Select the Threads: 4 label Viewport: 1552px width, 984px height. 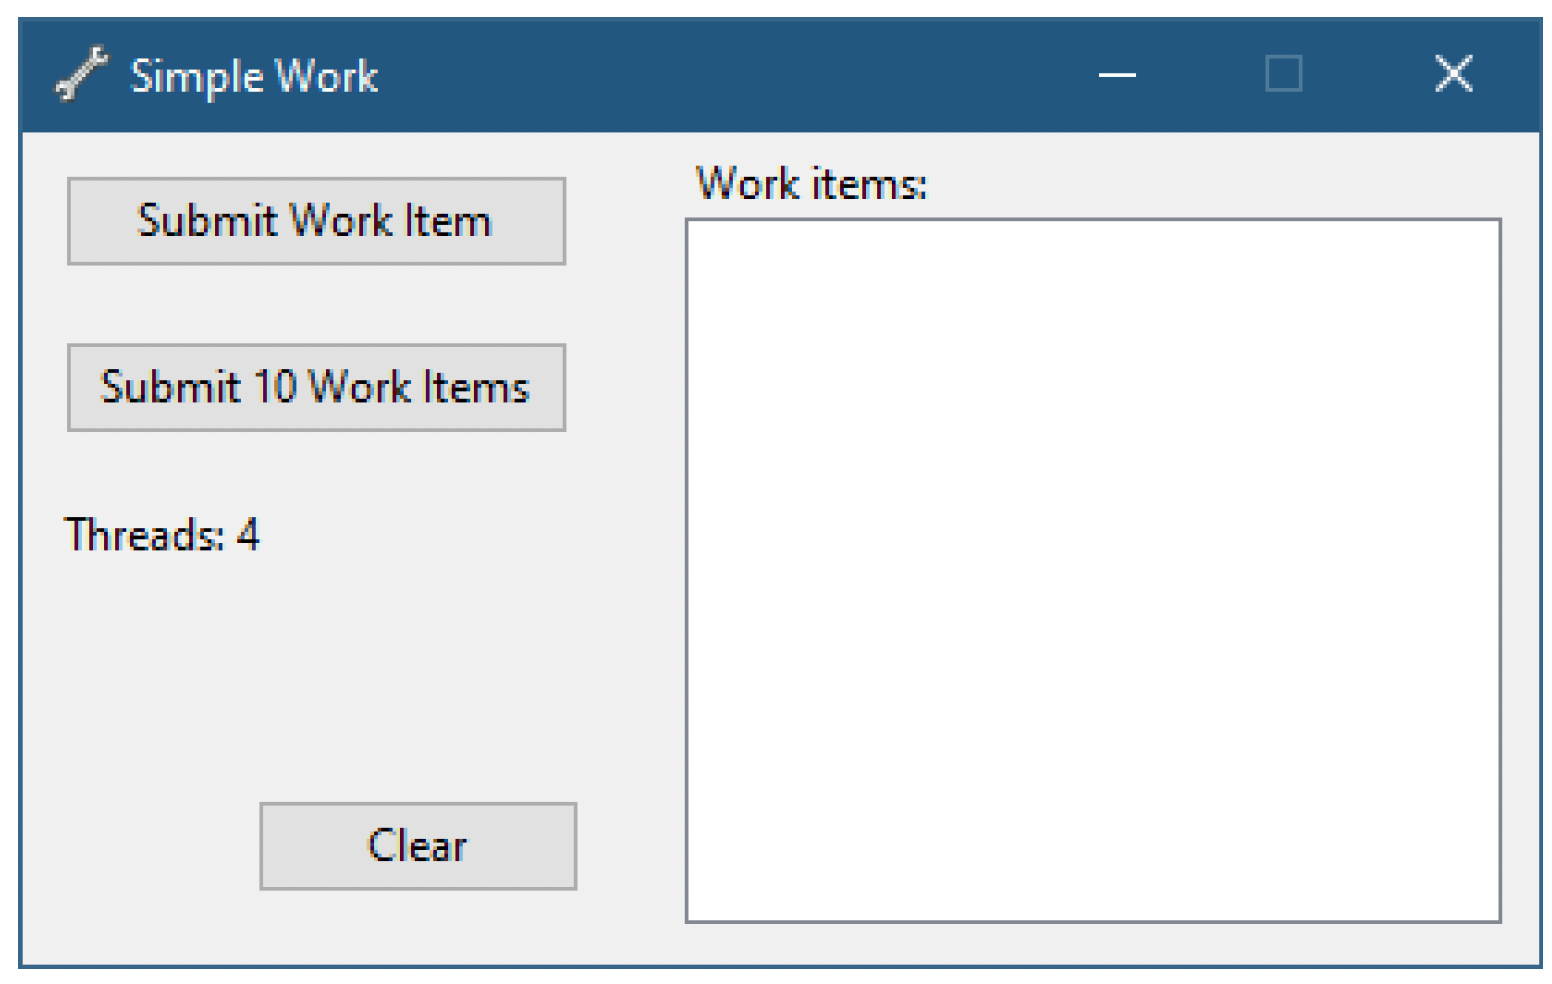162,535
